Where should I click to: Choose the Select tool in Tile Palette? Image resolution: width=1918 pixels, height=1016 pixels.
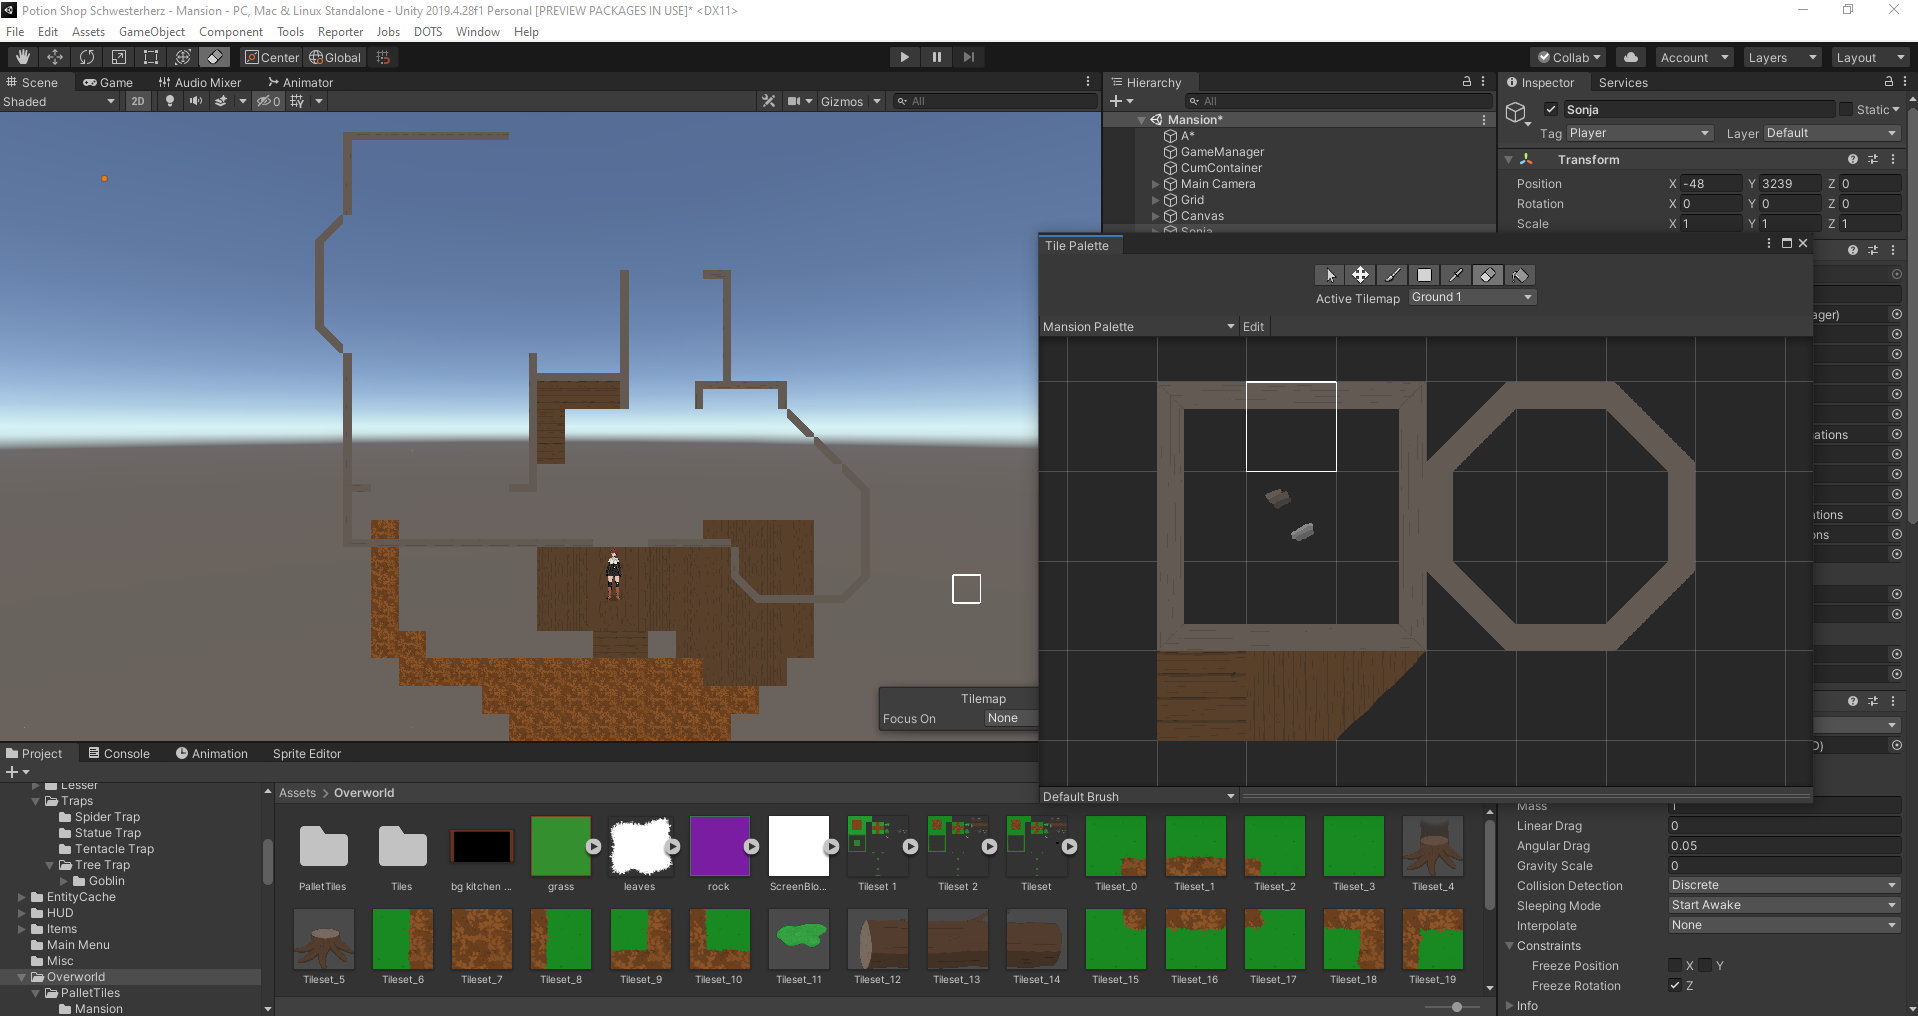click(1329, 275)
